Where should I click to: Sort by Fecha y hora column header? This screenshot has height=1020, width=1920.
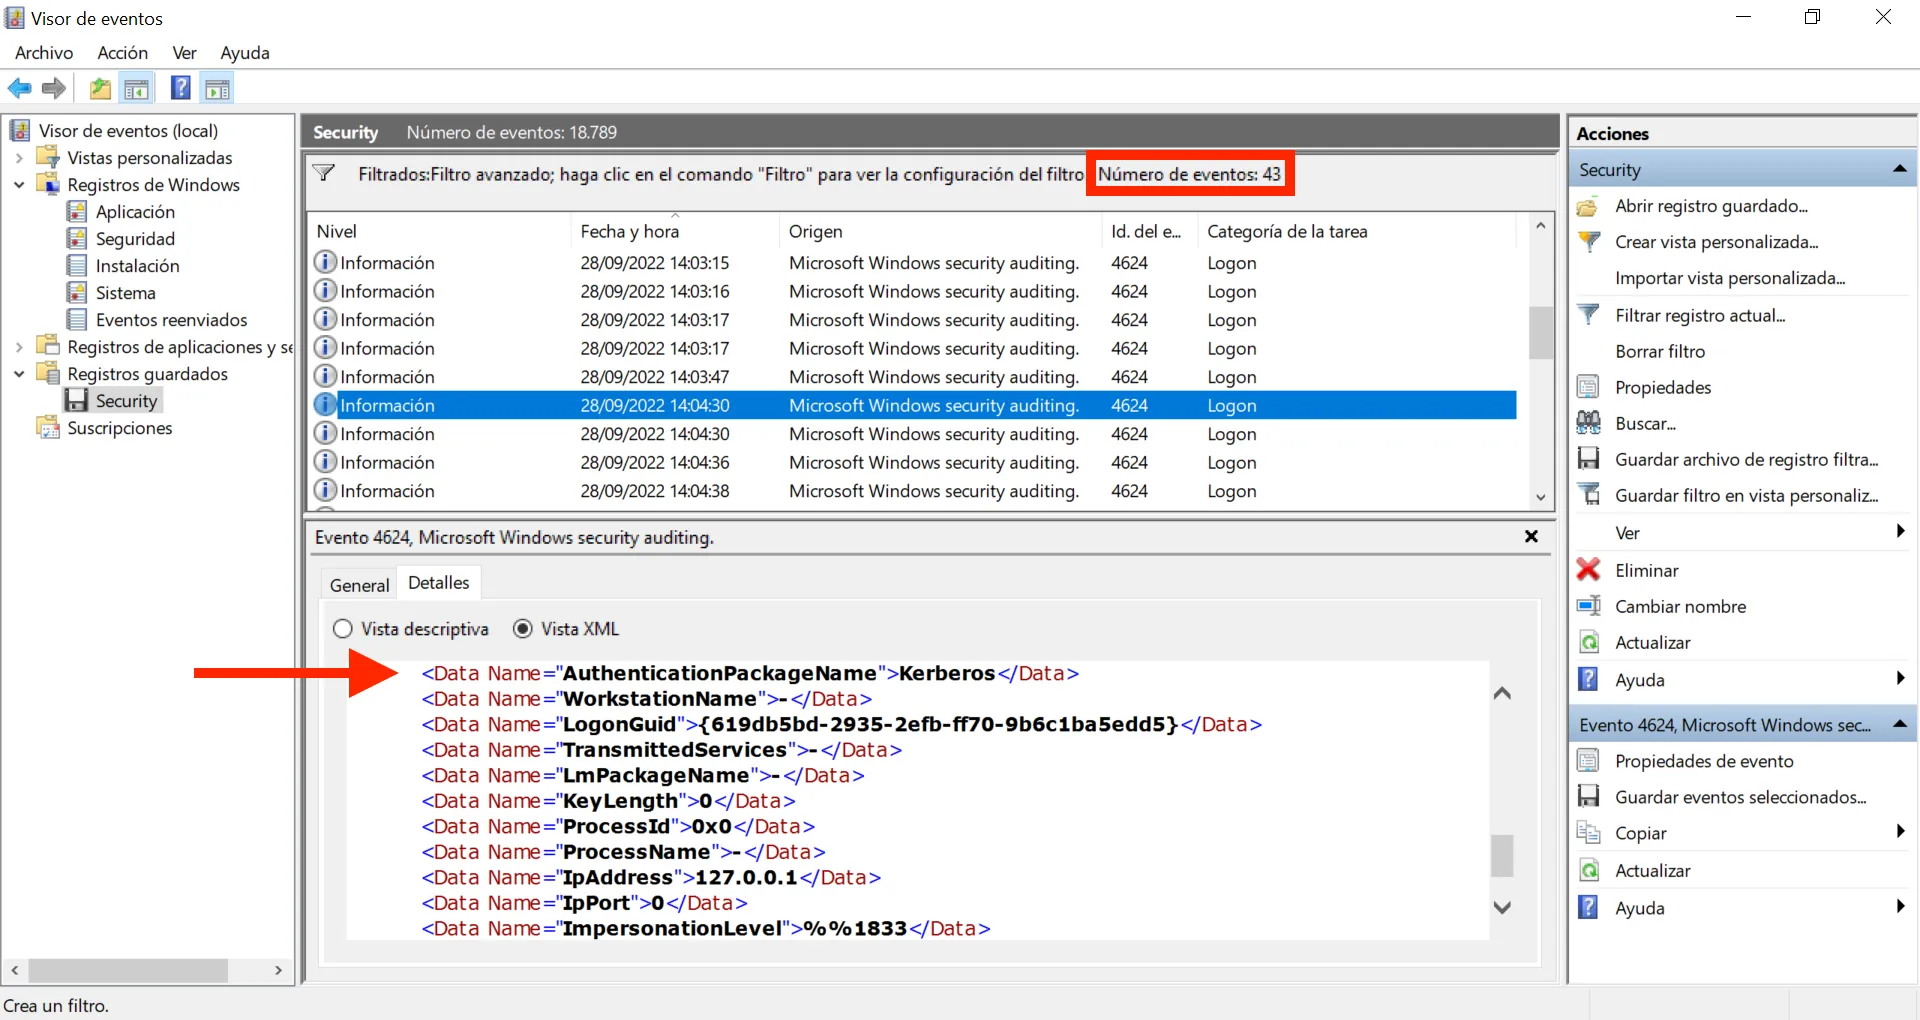coord(674,231)
